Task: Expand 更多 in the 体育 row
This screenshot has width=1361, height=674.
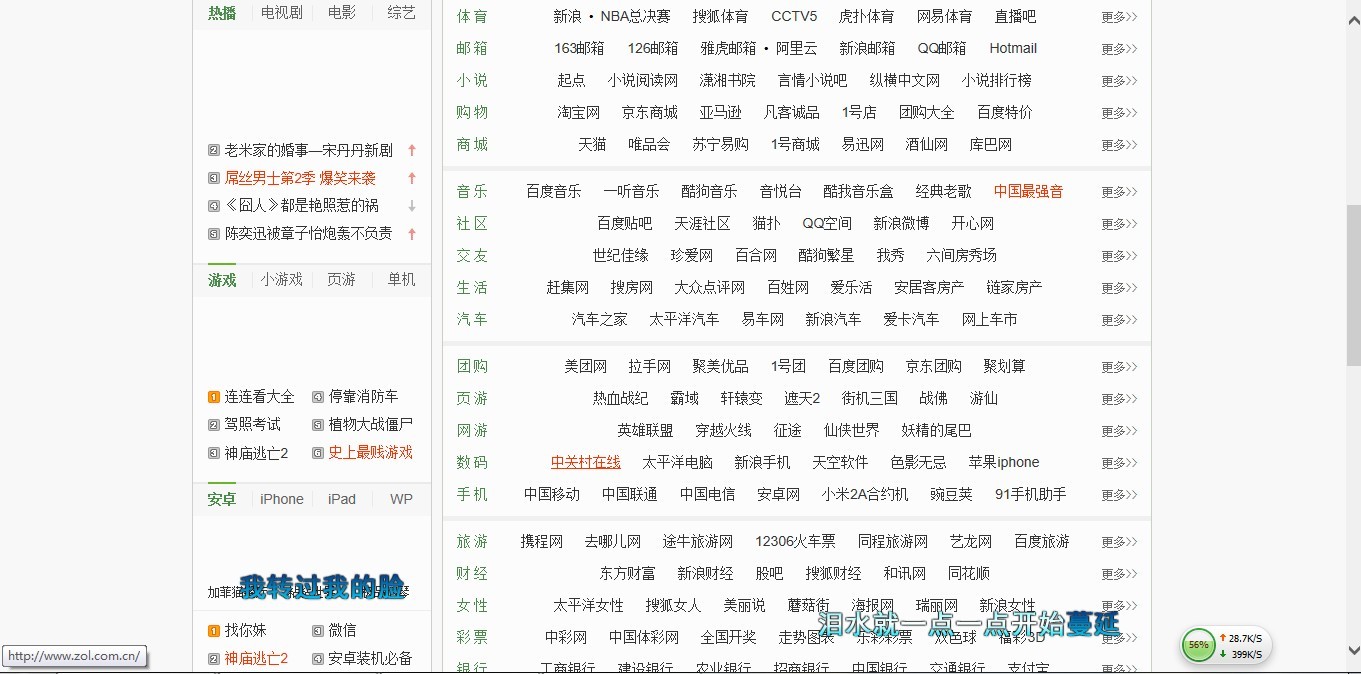Action: coord(1119,17)
